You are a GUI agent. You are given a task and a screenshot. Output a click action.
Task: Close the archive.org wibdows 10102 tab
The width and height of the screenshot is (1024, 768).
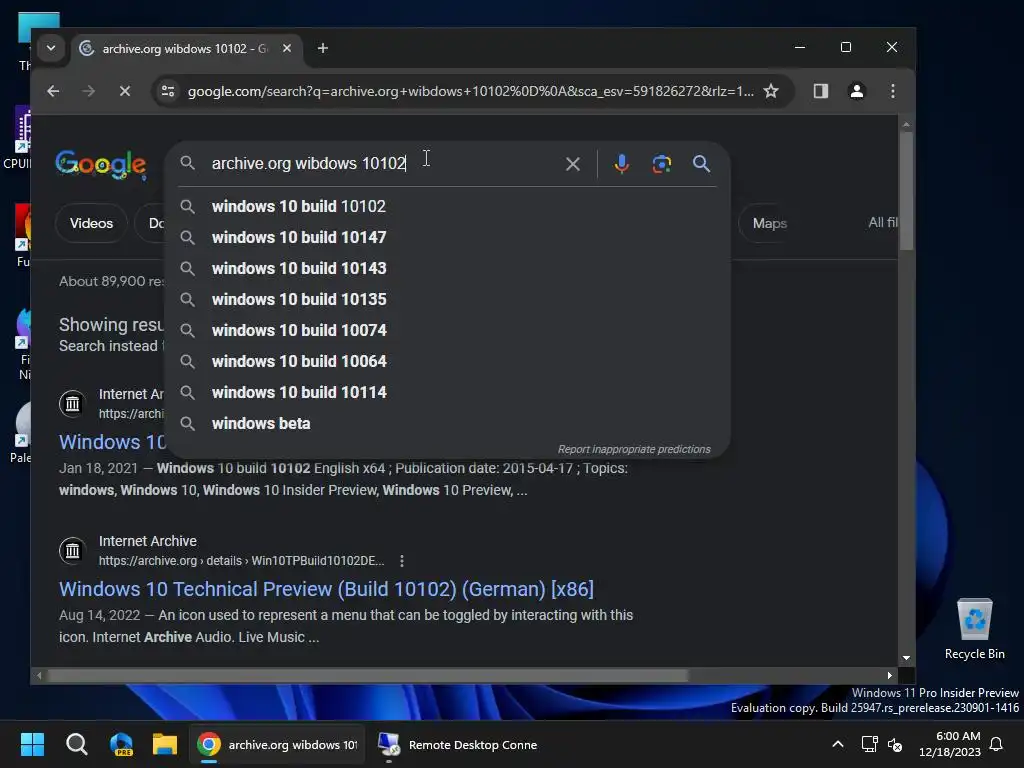click(287, 48)
